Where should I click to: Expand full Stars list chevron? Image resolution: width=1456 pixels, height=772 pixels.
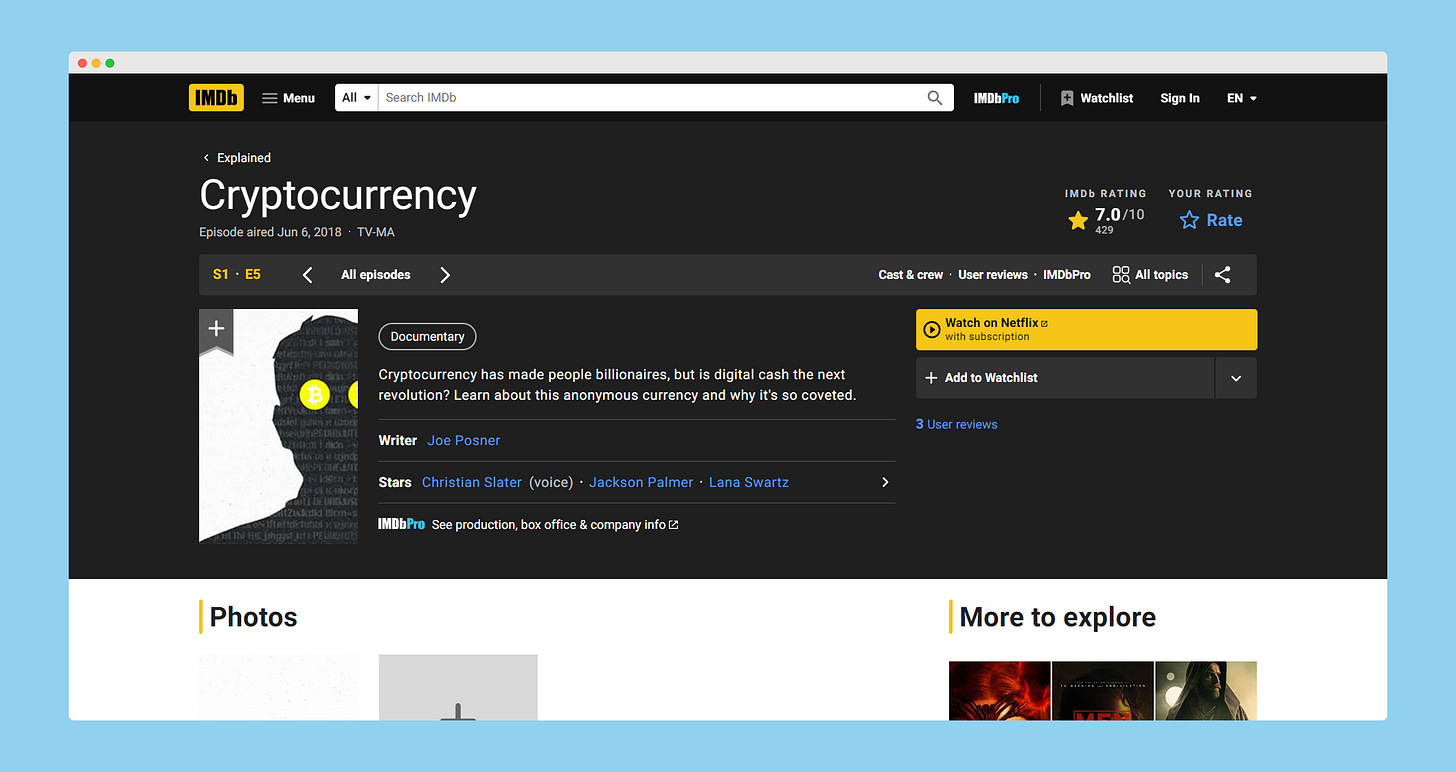pyautogui.click(x=885, y=483)
